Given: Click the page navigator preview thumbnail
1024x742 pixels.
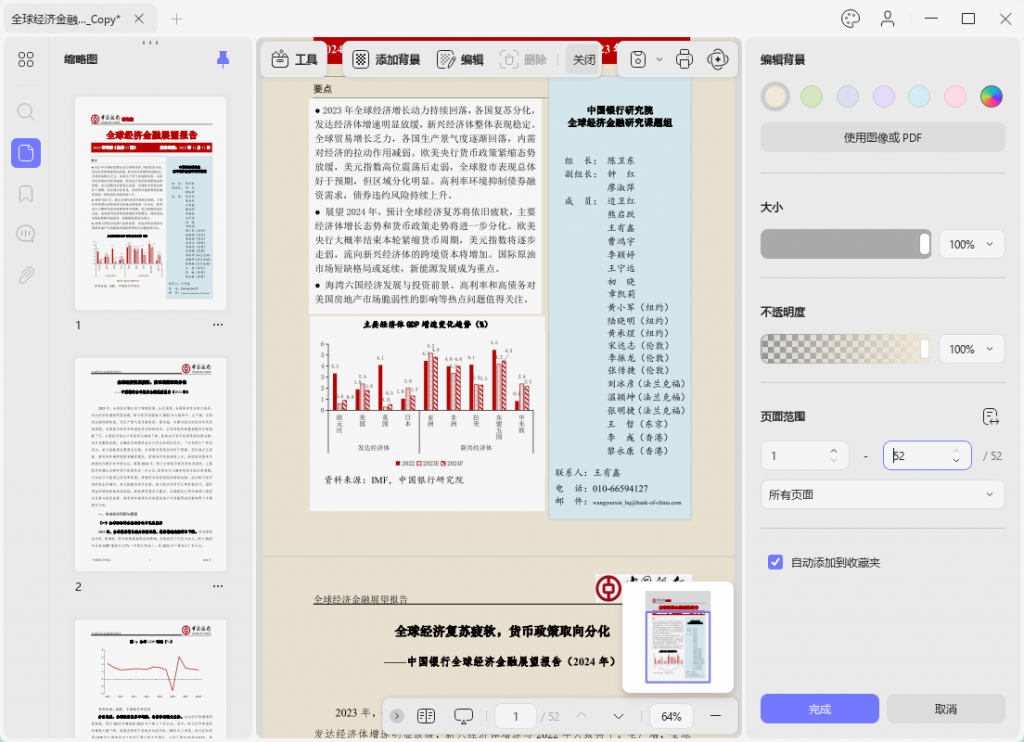Looking at the screenshot, I should (678, 637).
